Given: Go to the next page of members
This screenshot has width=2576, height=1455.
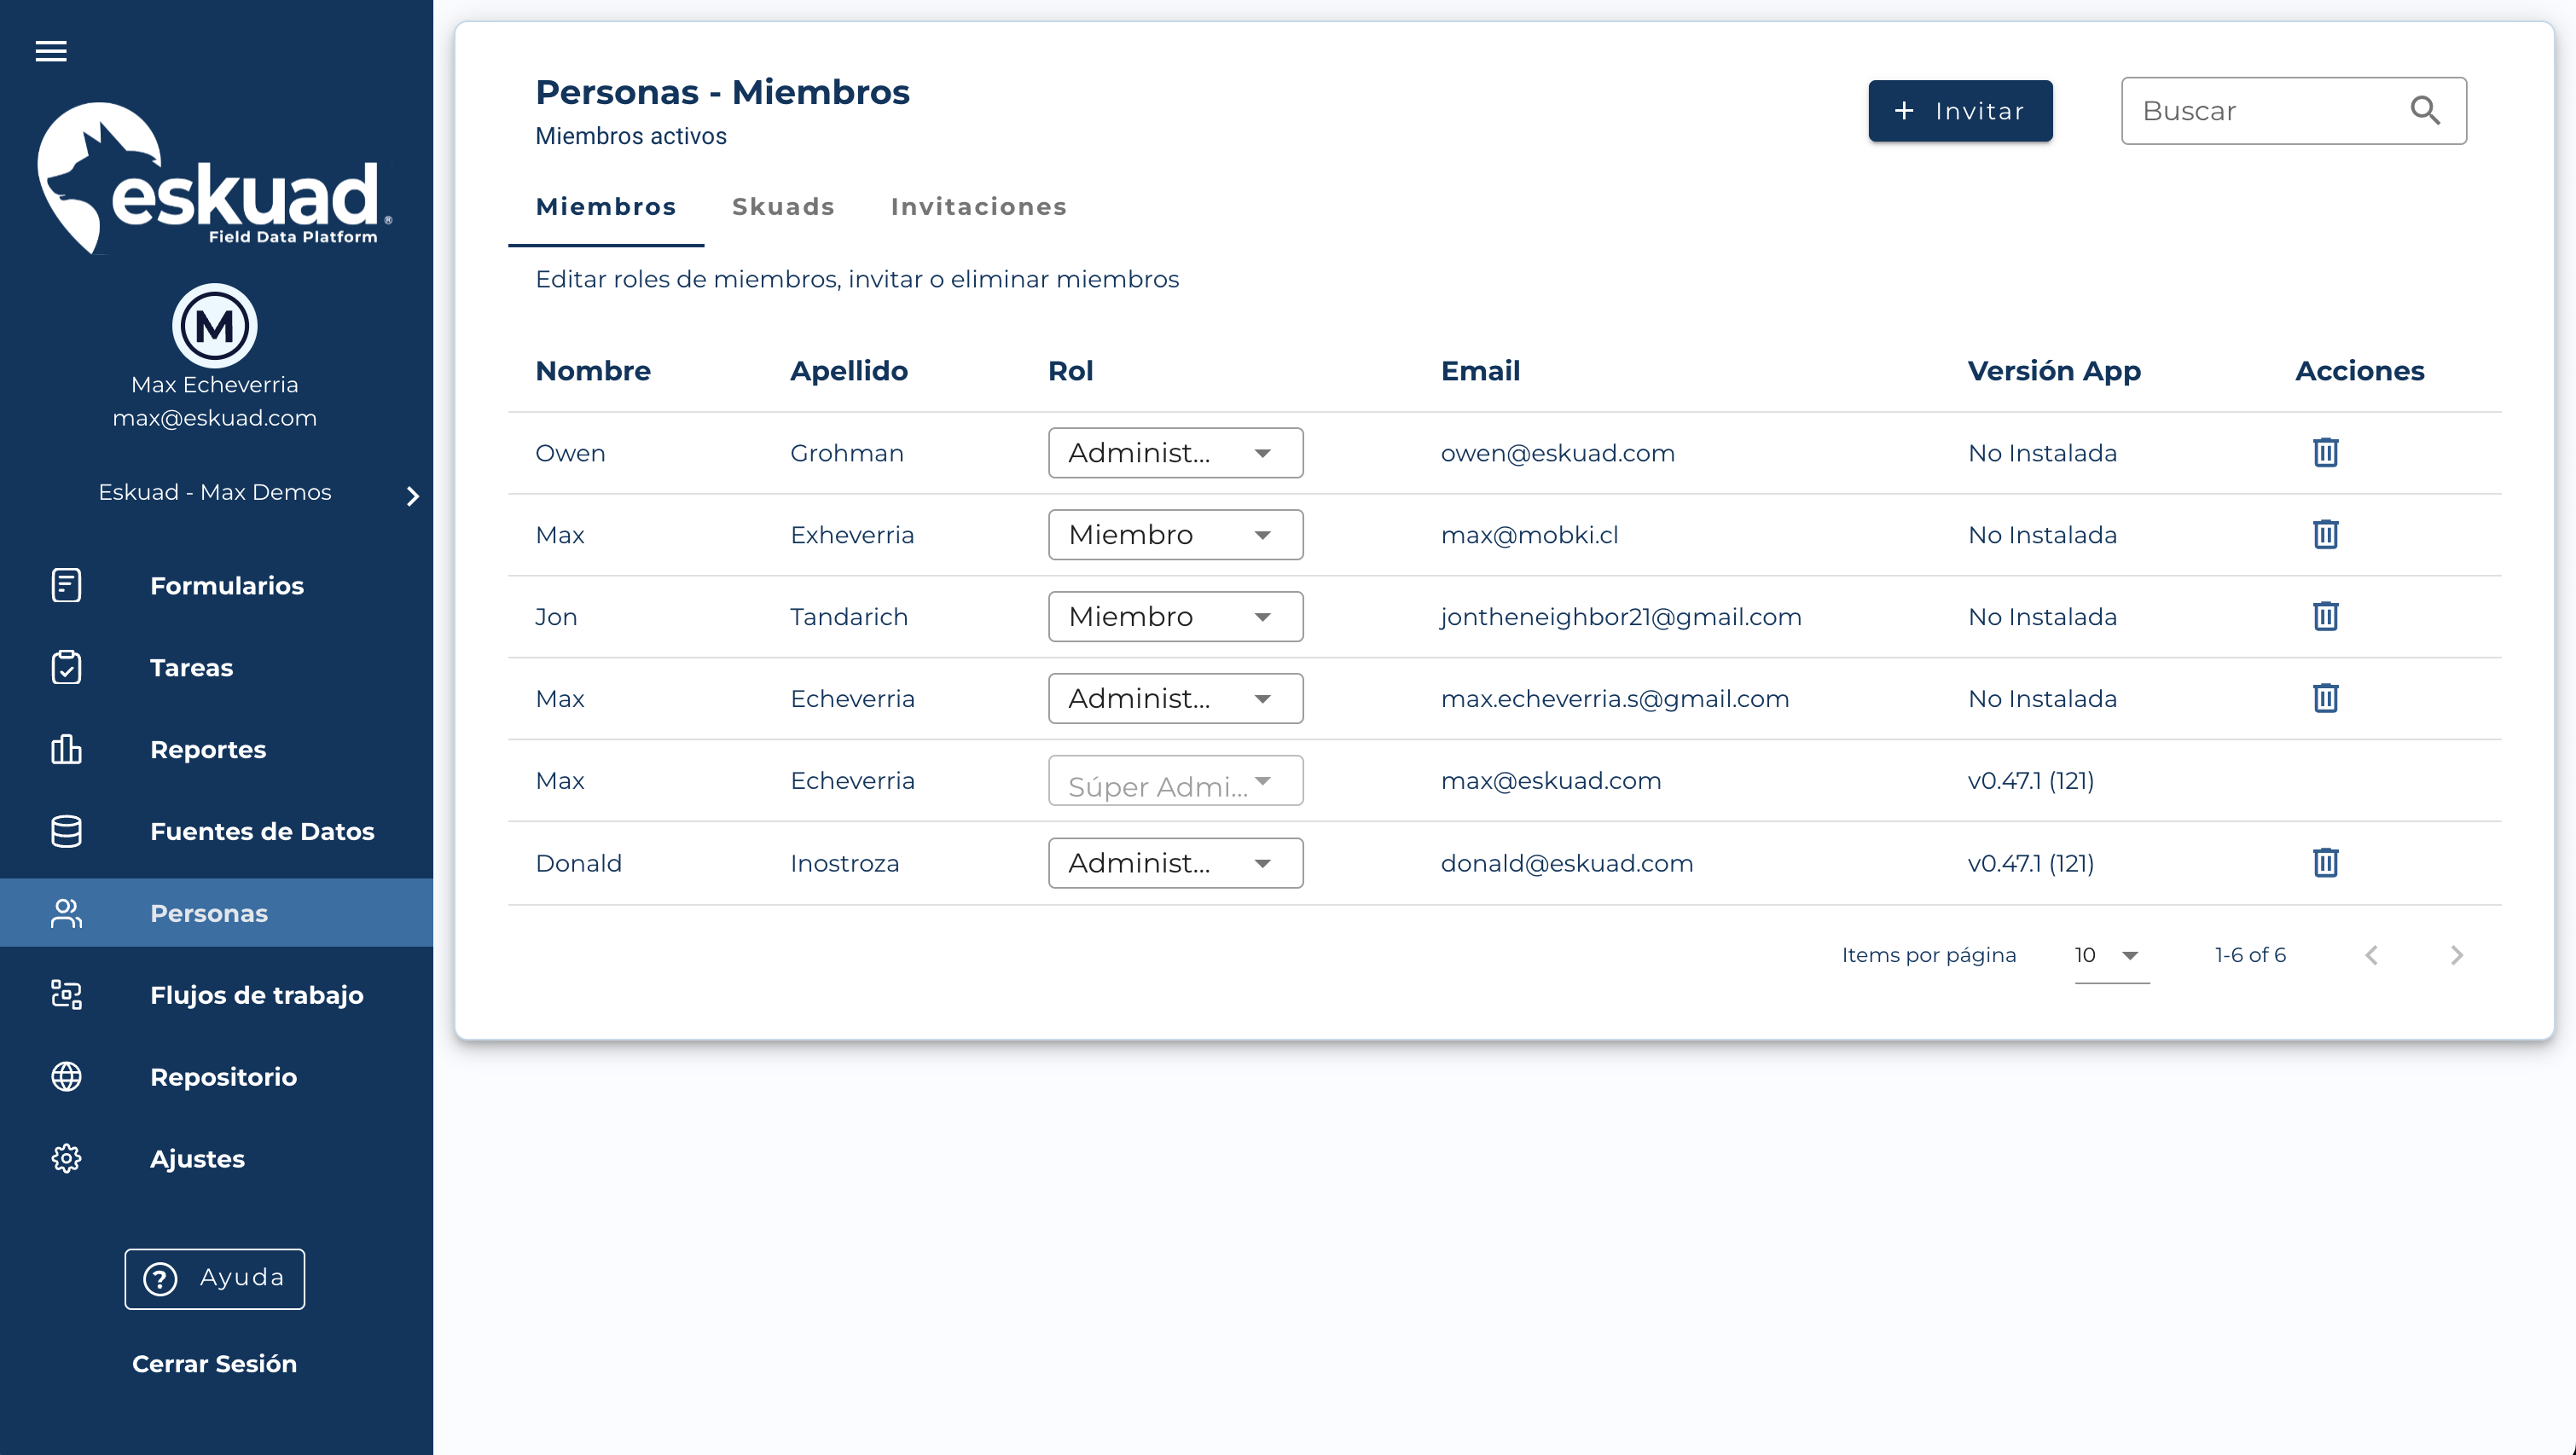Looking at the screenshot, I should tap(2457, 955).
